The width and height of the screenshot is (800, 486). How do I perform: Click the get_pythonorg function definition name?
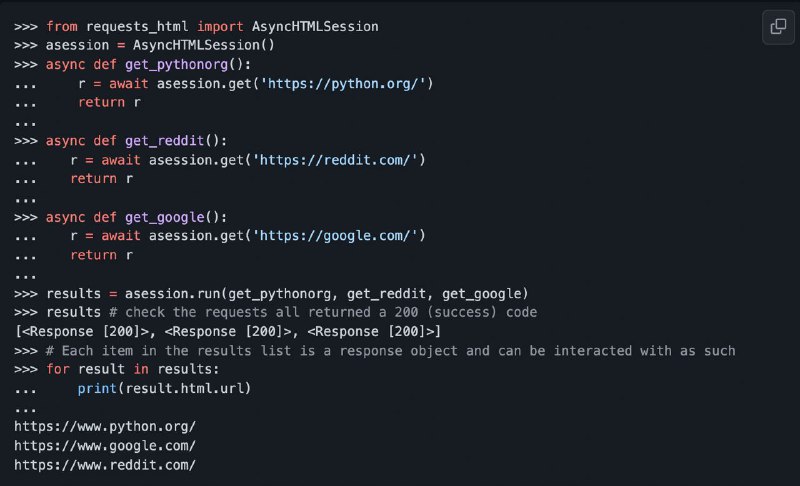[x=176, y=65]
